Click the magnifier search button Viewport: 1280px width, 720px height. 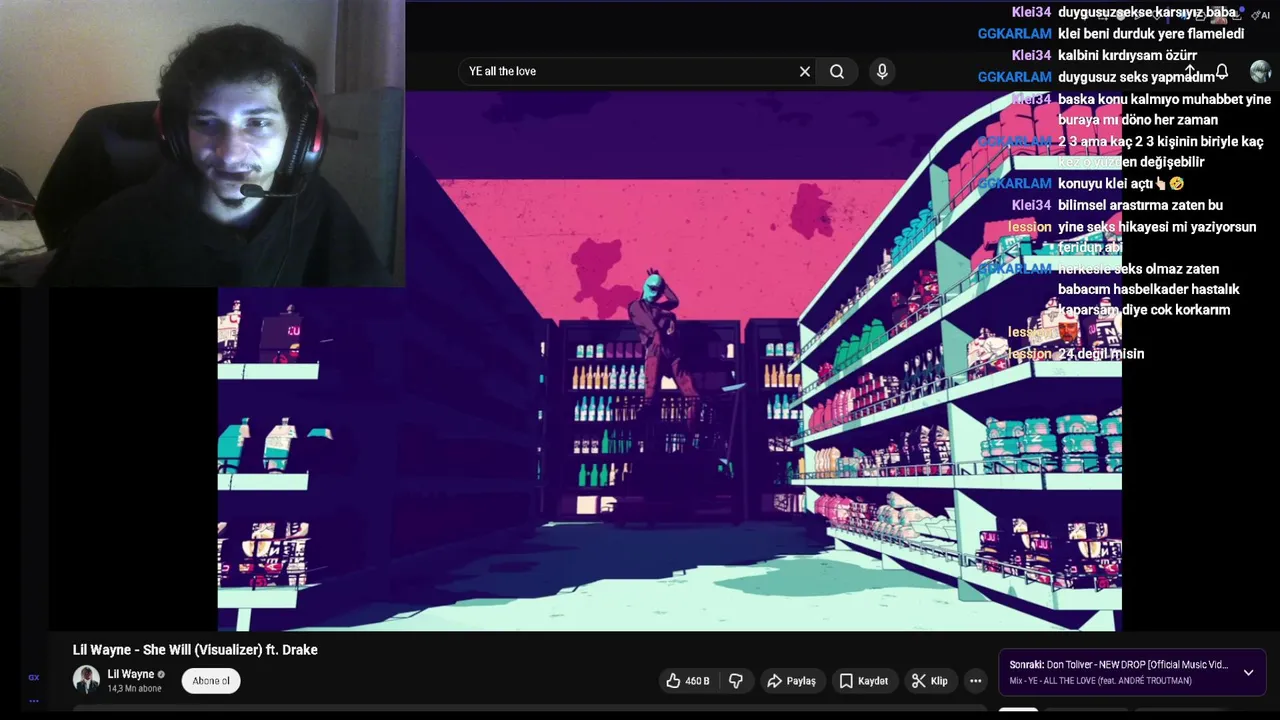[837, 71]
